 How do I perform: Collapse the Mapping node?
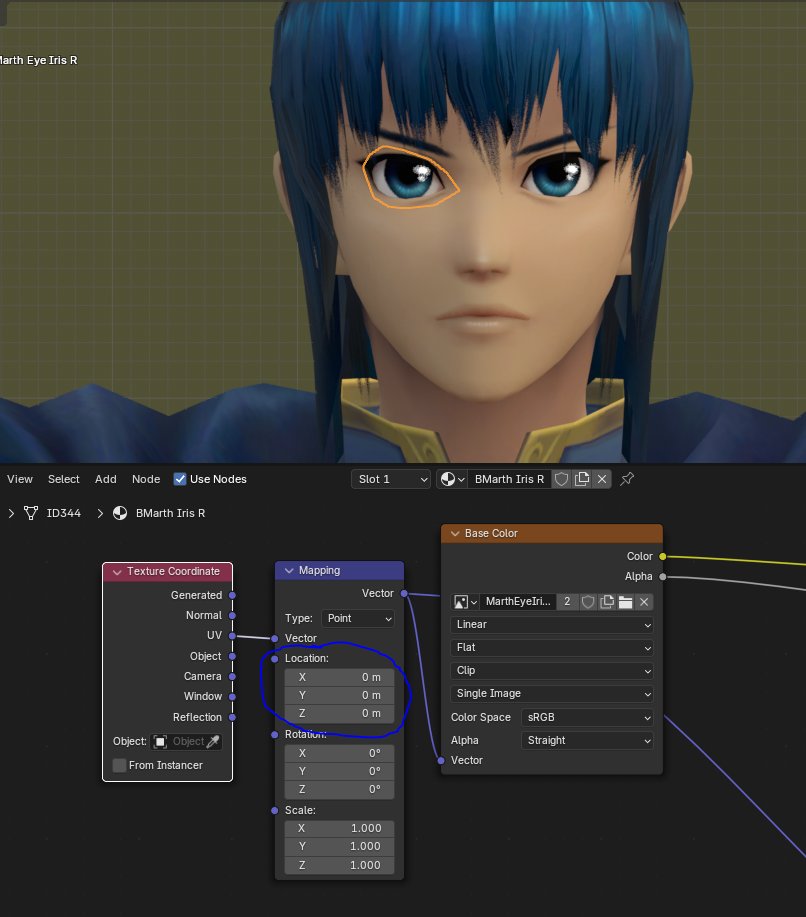tap(289, 570)
